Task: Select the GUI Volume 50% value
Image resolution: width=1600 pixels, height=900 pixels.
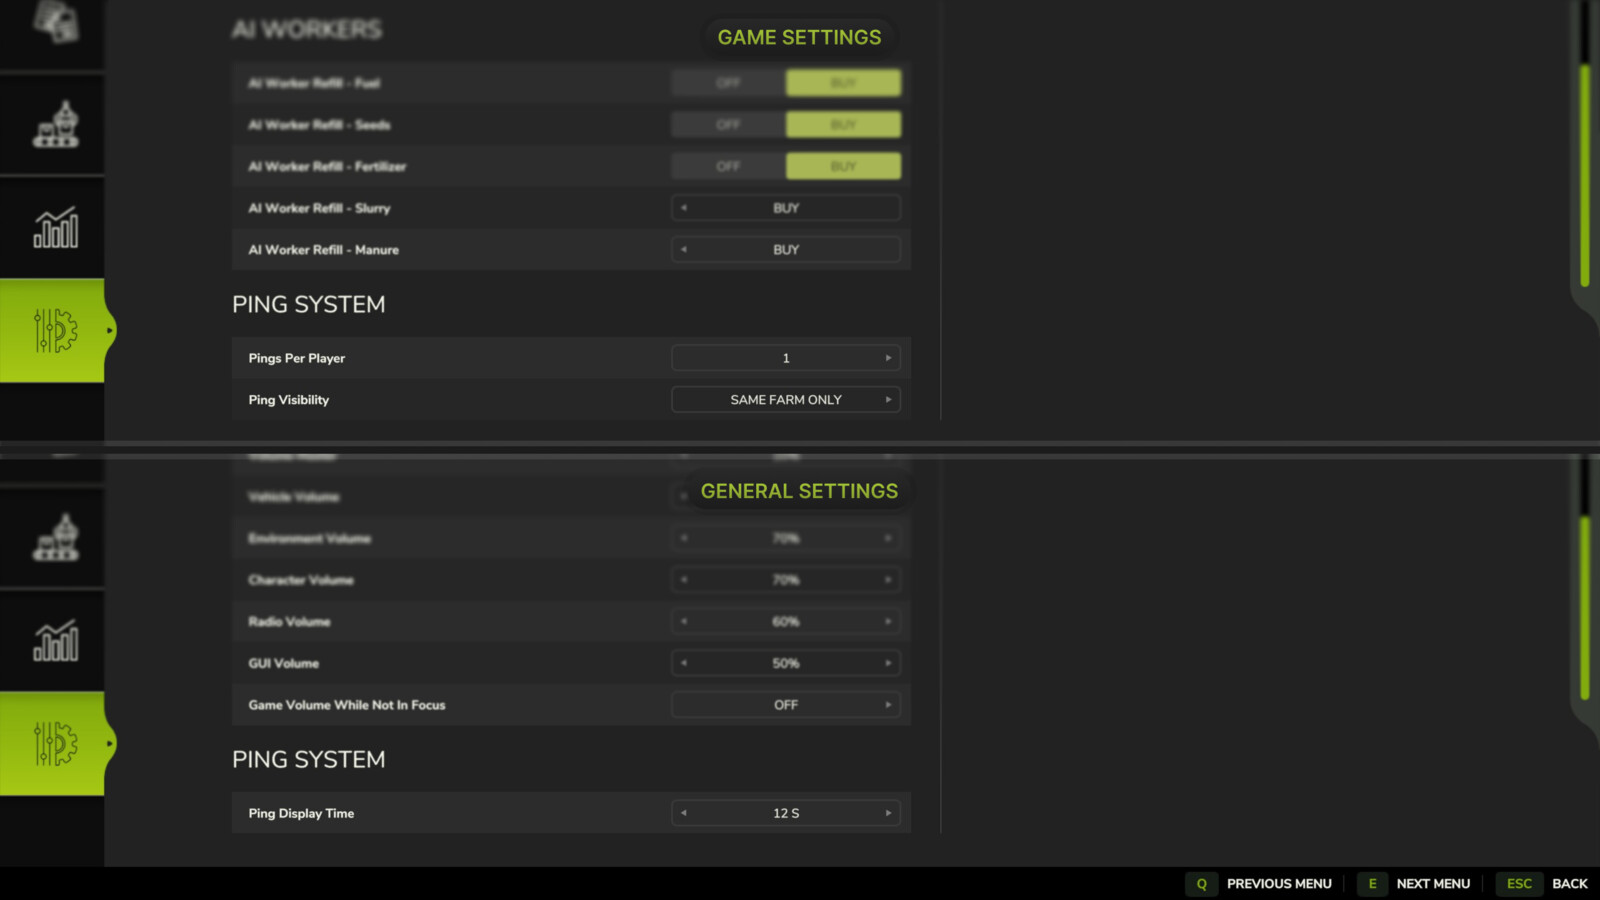Action: click(786, 663)
